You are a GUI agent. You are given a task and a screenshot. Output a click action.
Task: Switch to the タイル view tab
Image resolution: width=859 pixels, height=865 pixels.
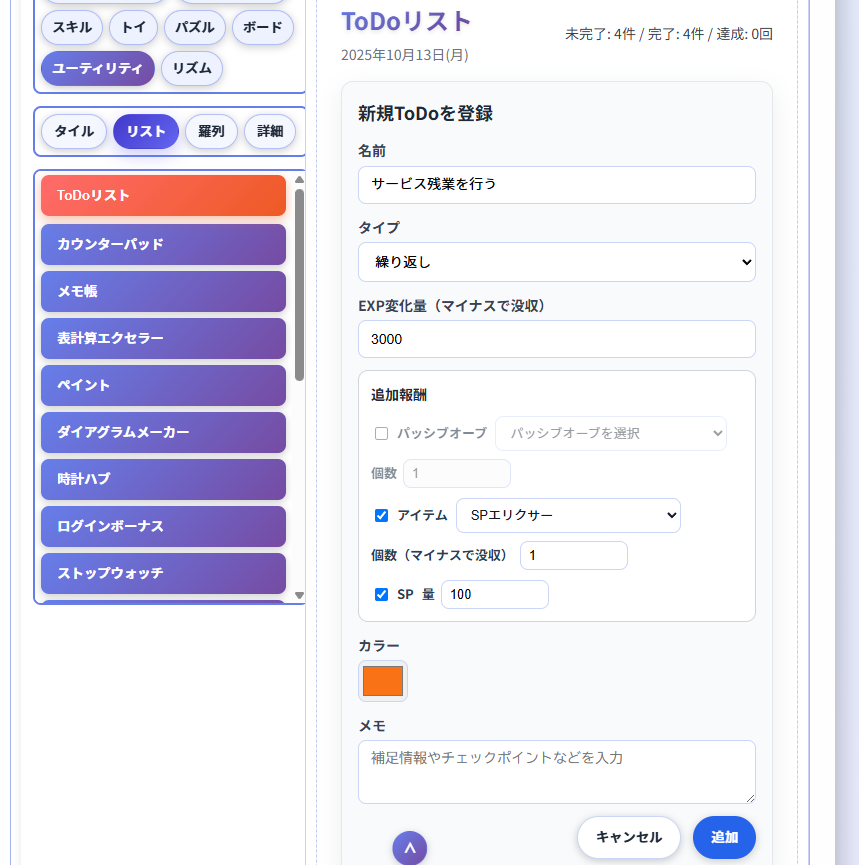(73, 131)
